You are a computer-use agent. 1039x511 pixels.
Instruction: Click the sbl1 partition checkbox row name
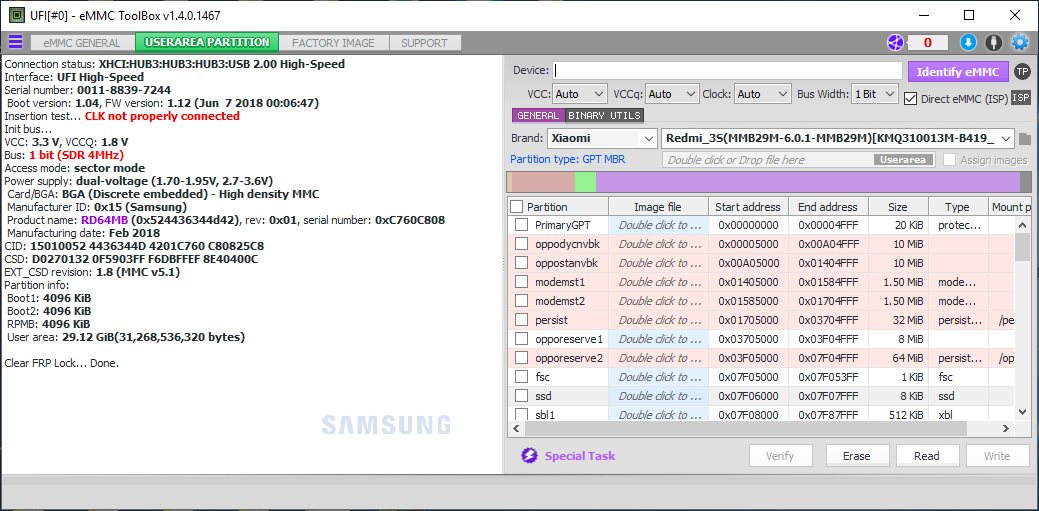pos(545,416)
